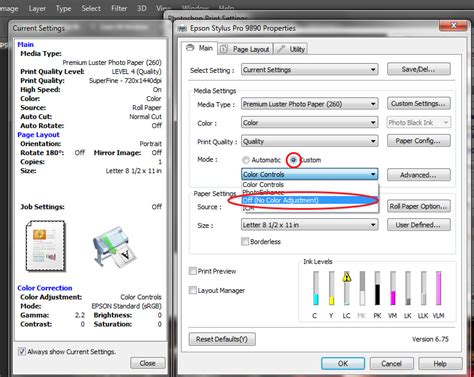The width and height of the screenshot is (474, 377).
Task: Select the Automatic mode radio button
Action: [246, 160]
